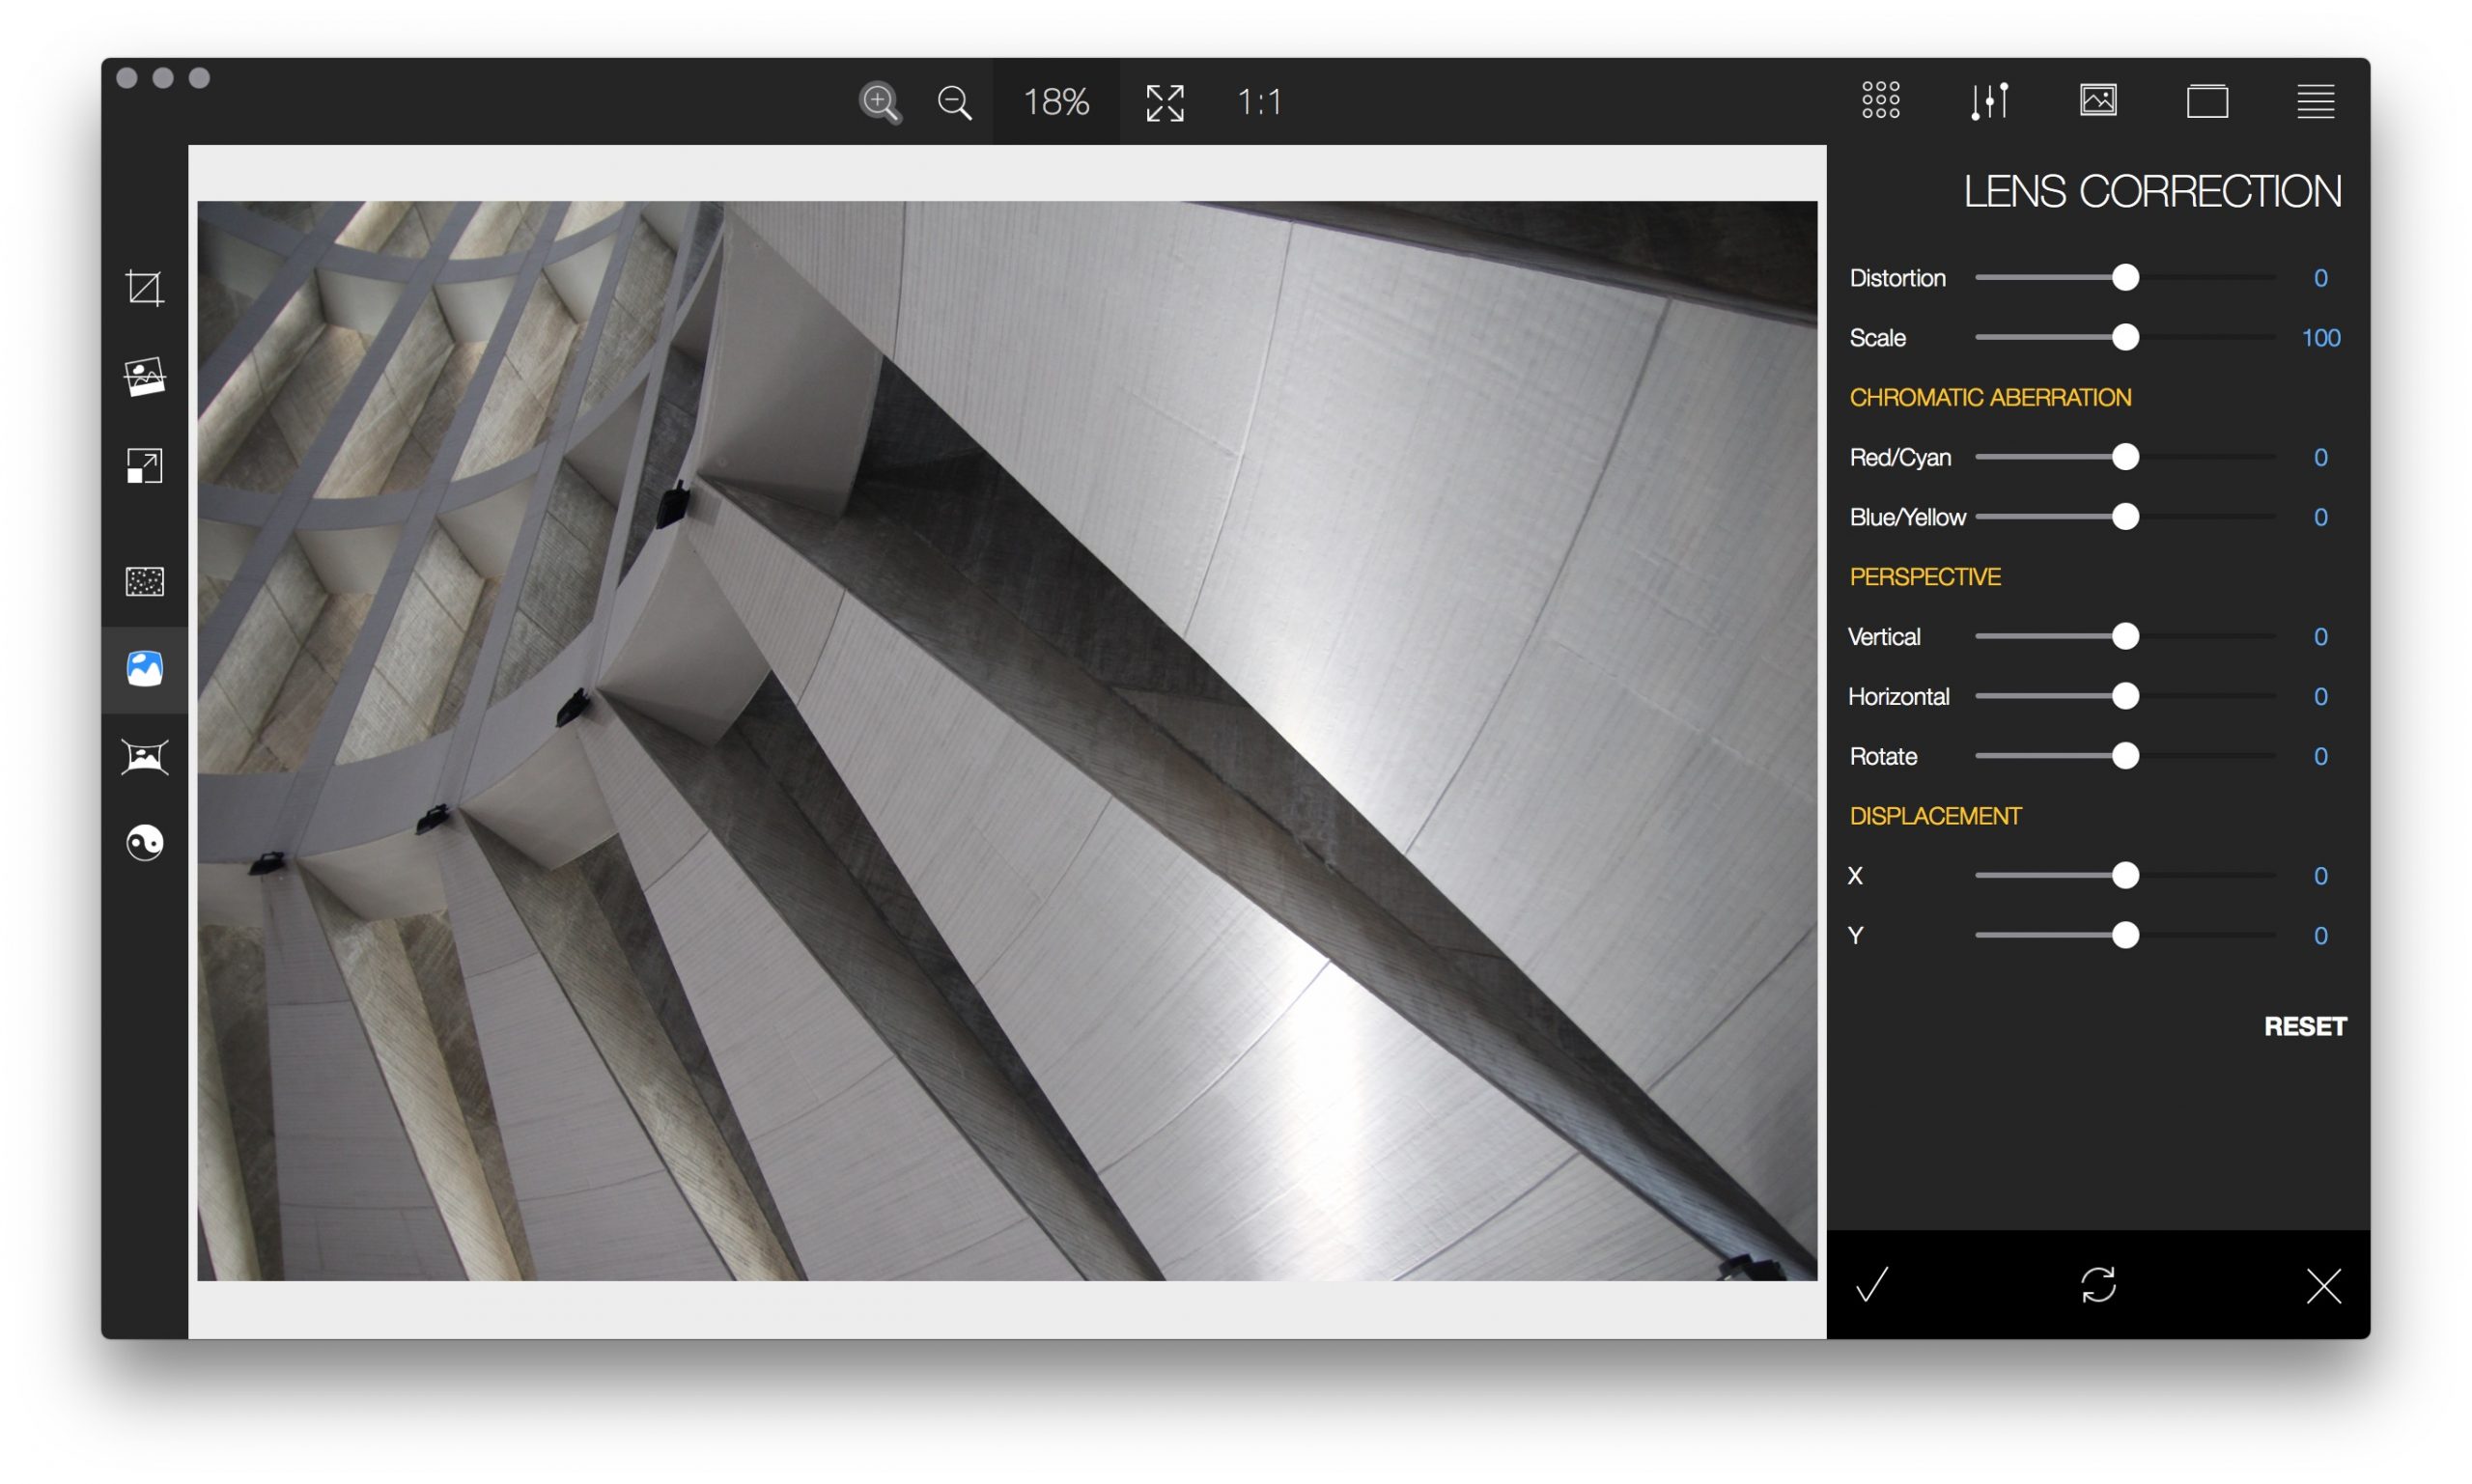Select the distortion warp image tool

145,756
